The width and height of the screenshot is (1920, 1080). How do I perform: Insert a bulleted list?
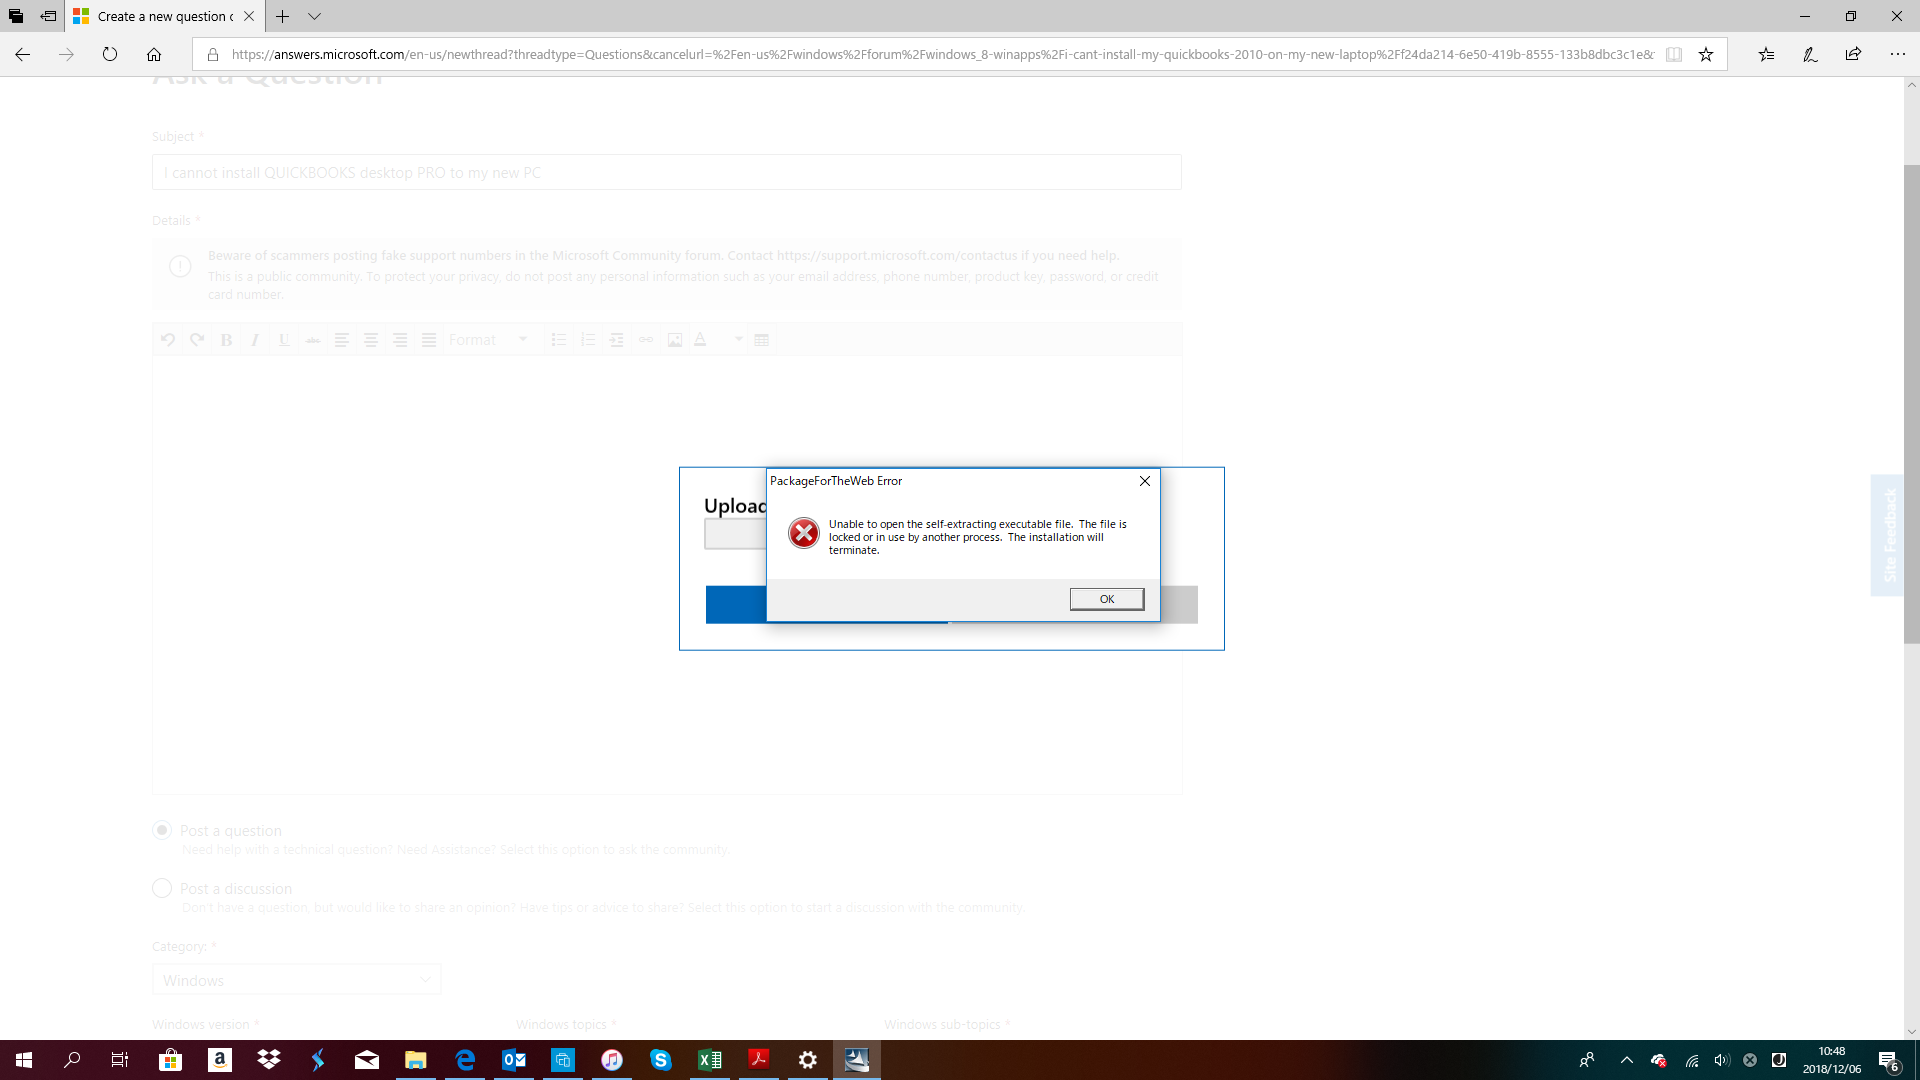[559, 340]
